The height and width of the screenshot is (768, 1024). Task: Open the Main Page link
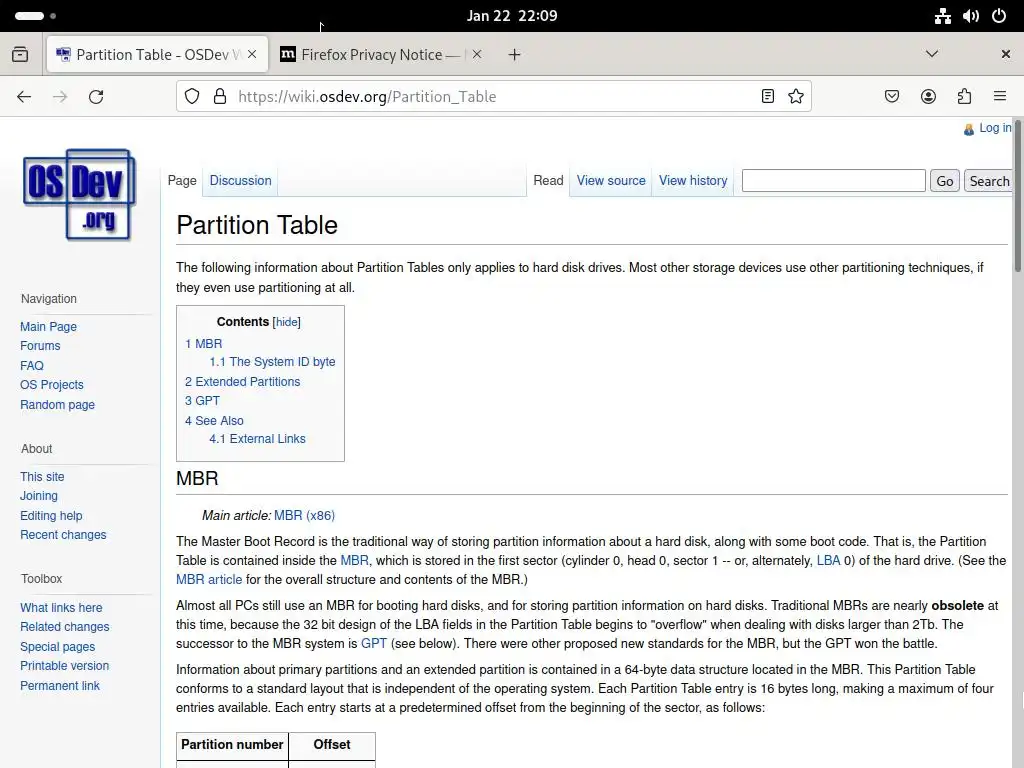(x=48, y=327)
